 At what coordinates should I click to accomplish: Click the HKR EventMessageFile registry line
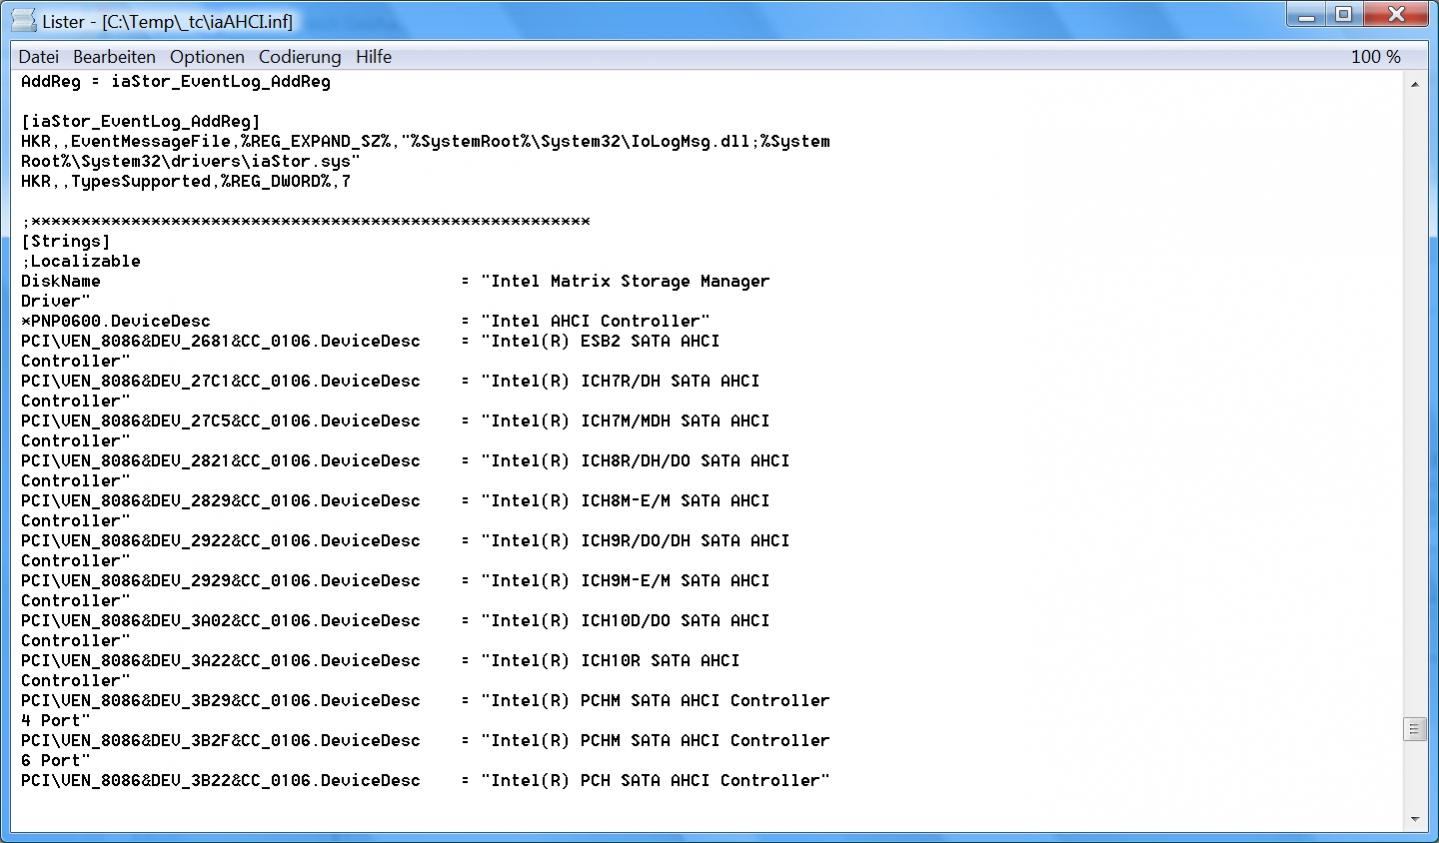point(426,141)
